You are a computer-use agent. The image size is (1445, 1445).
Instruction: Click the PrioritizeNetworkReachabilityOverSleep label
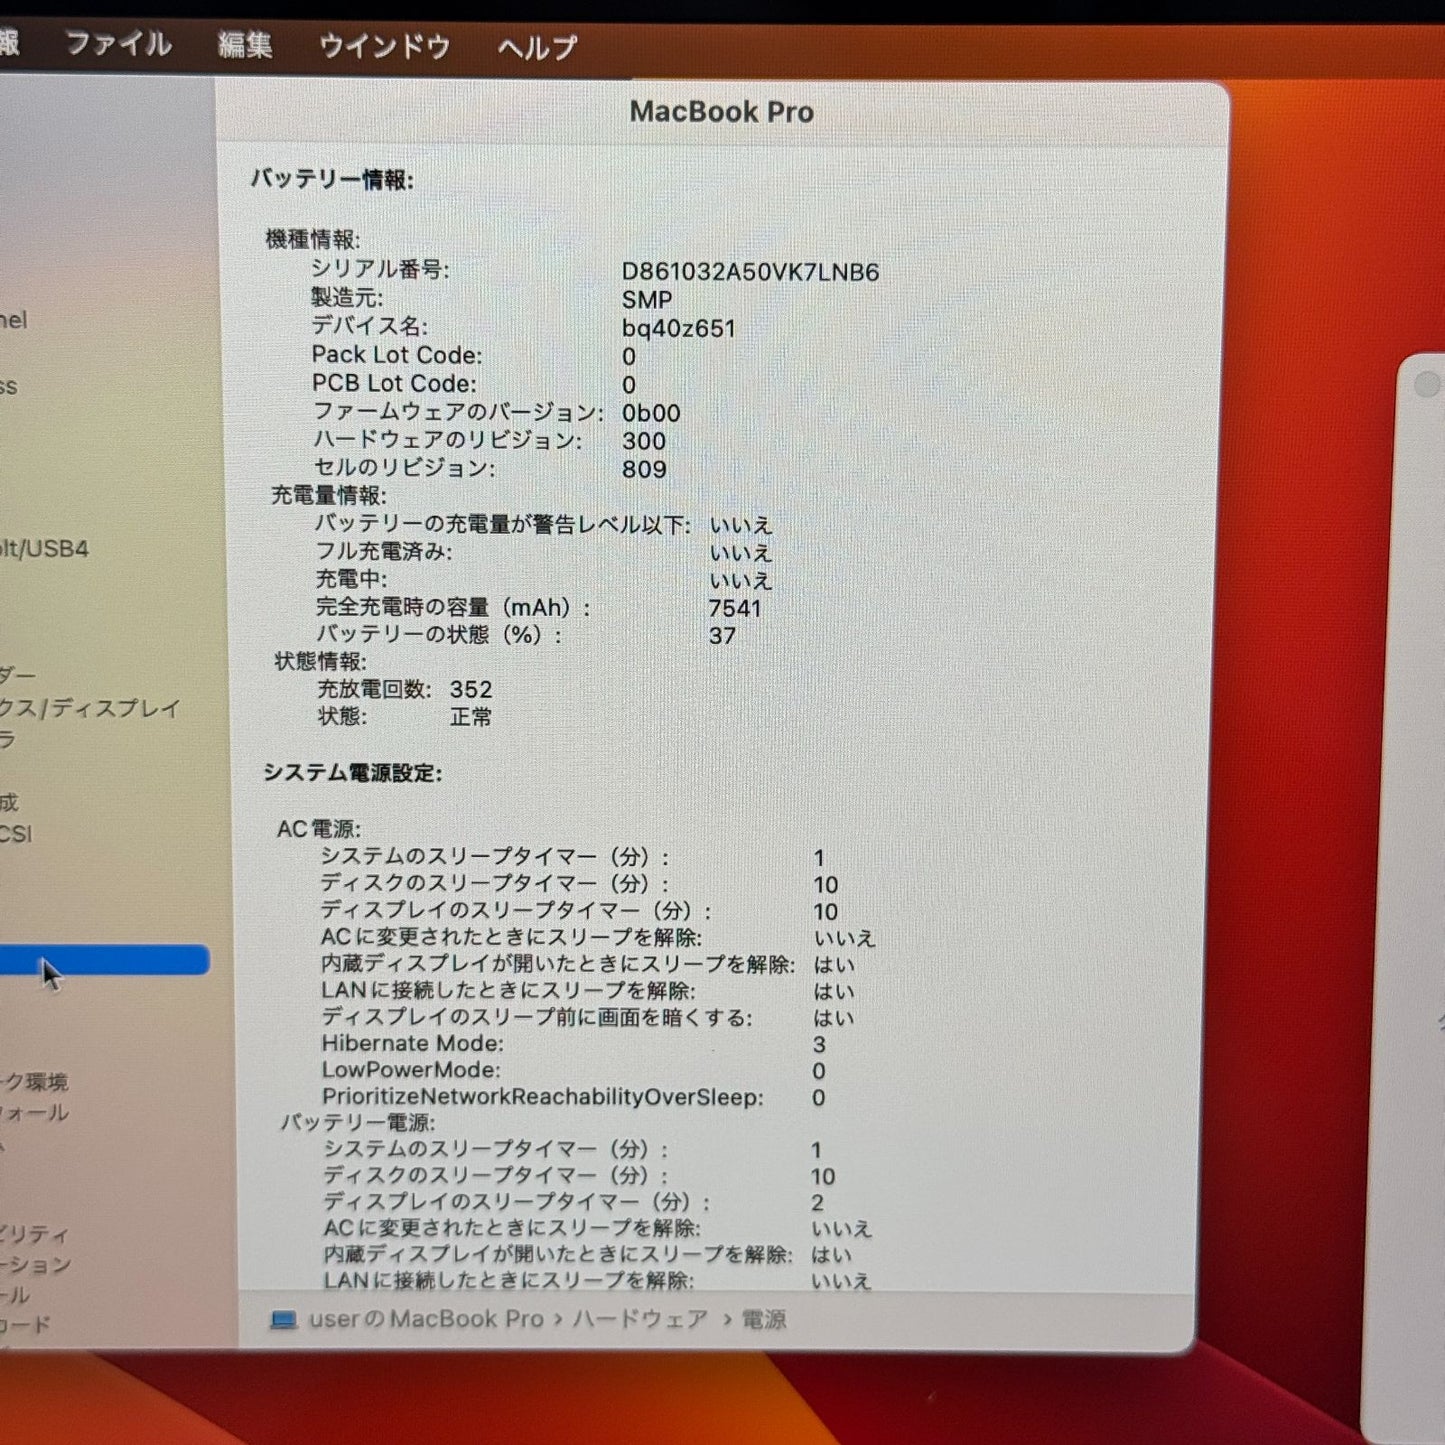point(542,1097)
